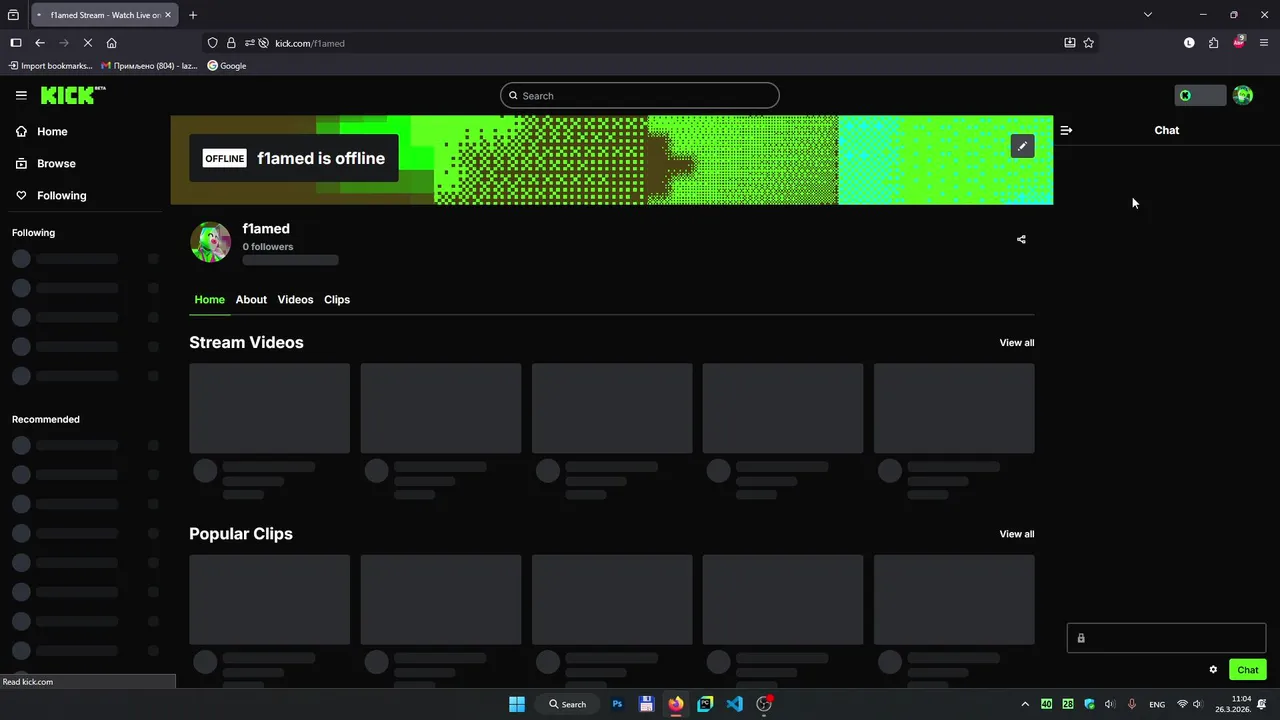Open the ENG language switcher
Screen dimensions: 1280x720
tap(1157, 705)
